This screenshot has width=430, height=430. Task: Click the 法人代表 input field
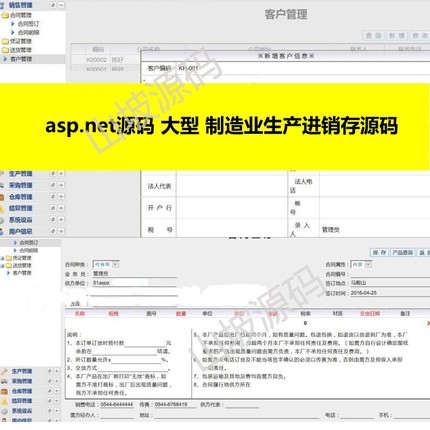tap(232, 186)
